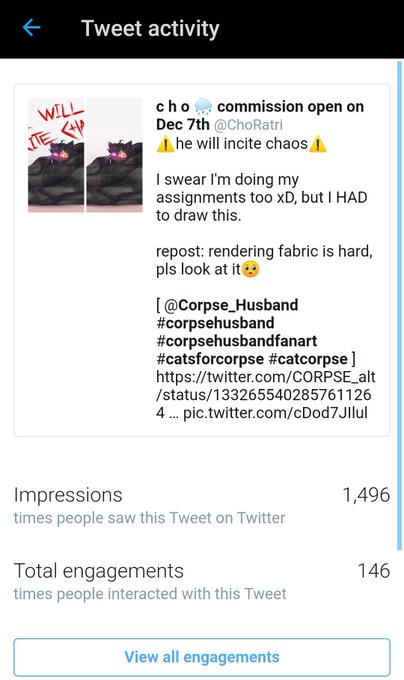Open the #corpsehusbandfanart hashtag

click(237, 341)
